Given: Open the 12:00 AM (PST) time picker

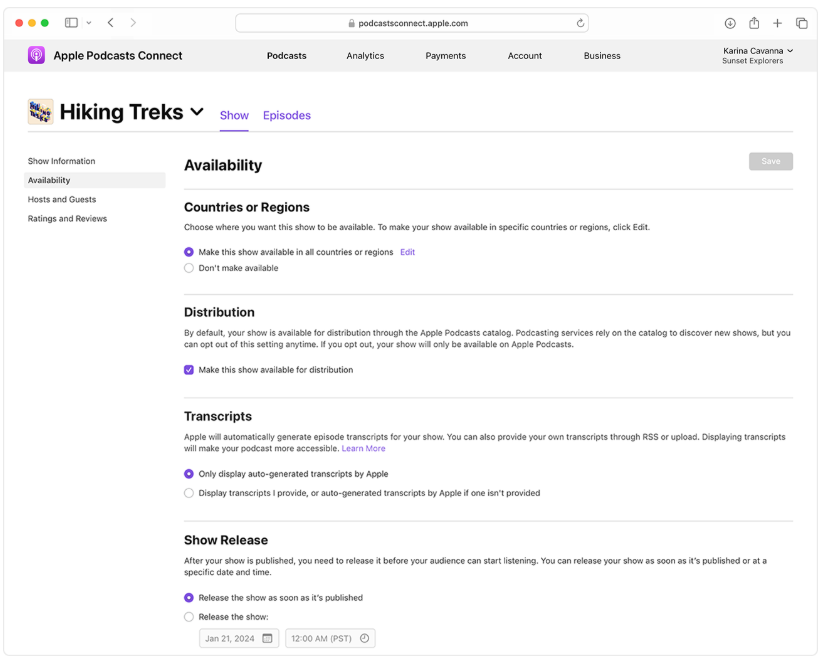Looking at the screenshot, I should point(330,638).
